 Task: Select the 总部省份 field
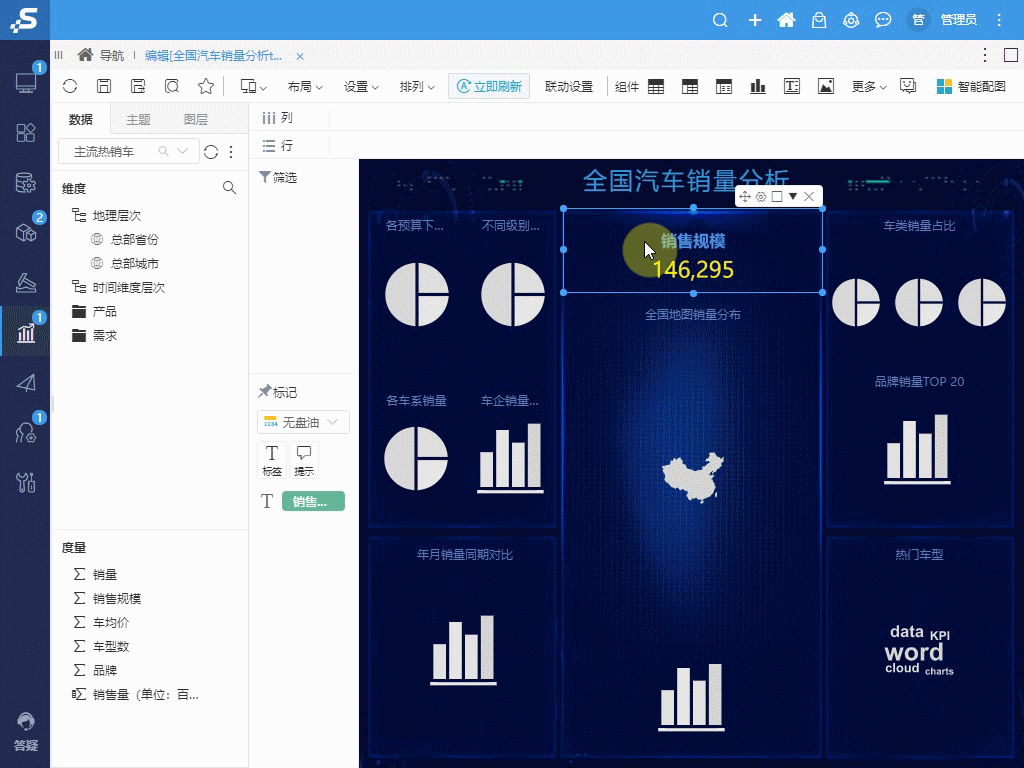point(135,240)
